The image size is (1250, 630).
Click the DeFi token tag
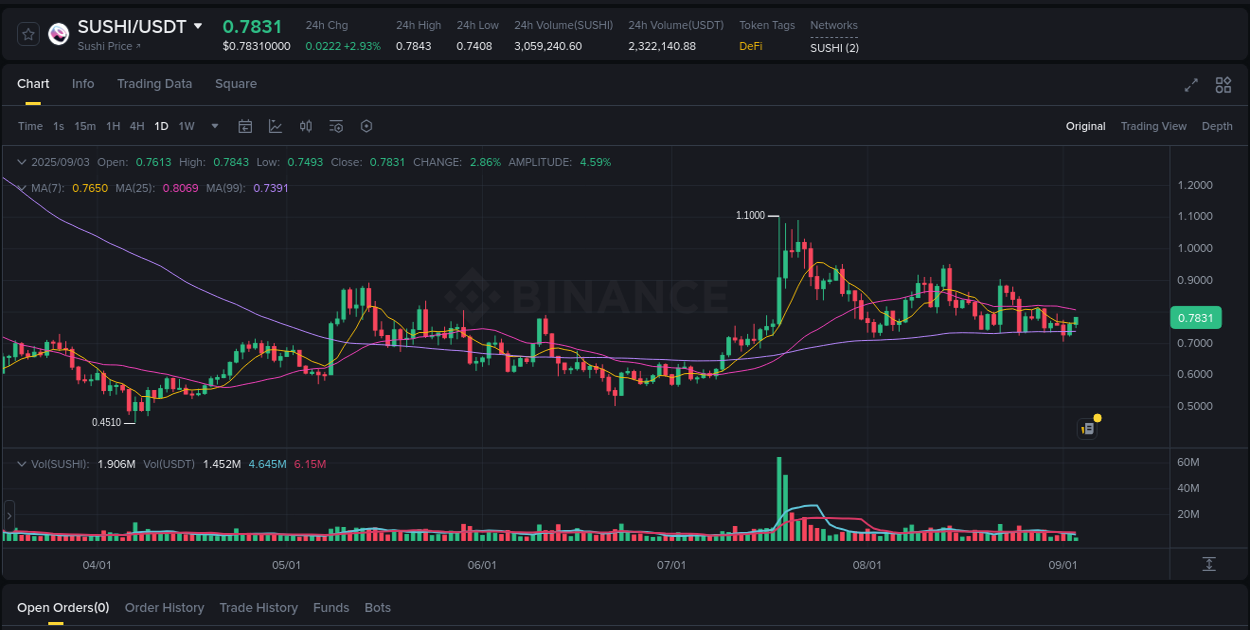750,45
